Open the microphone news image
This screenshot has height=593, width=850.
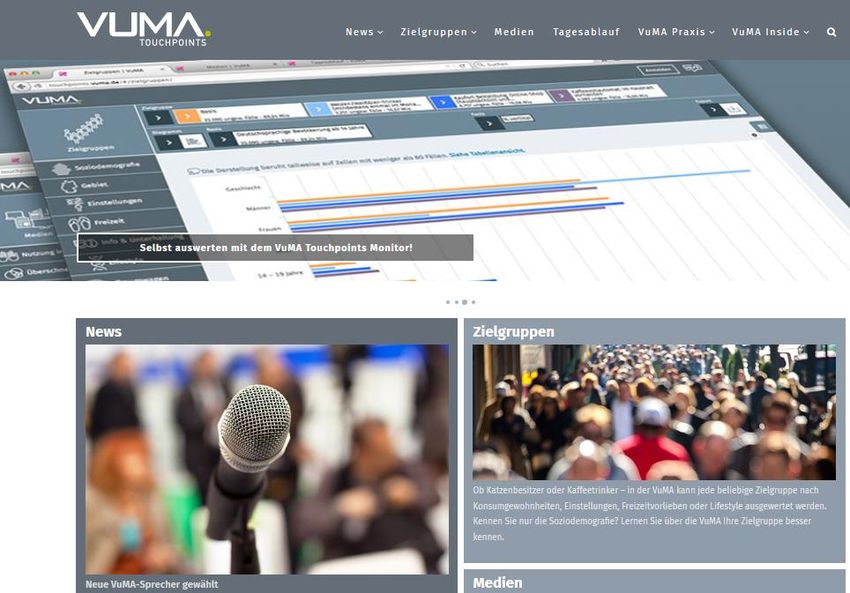tap(267, 459)
